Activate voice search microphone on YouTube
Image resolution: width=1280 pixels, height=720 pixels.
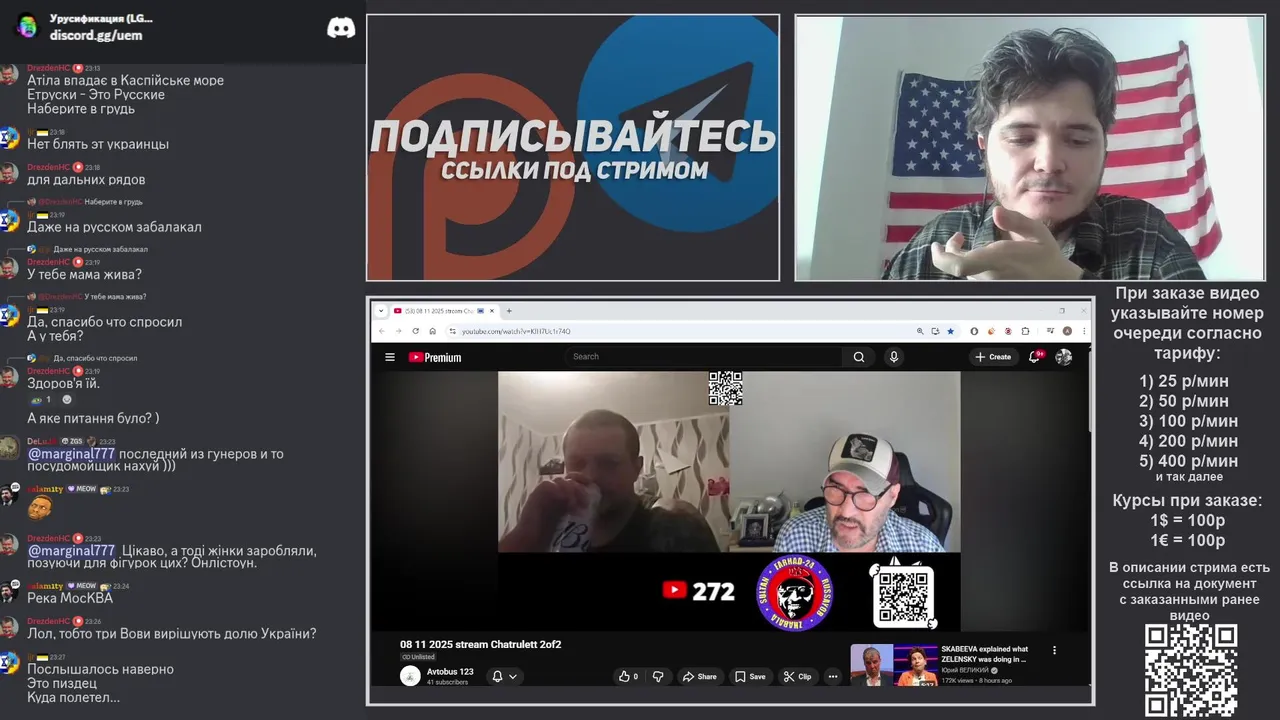(x=894, y=357)
